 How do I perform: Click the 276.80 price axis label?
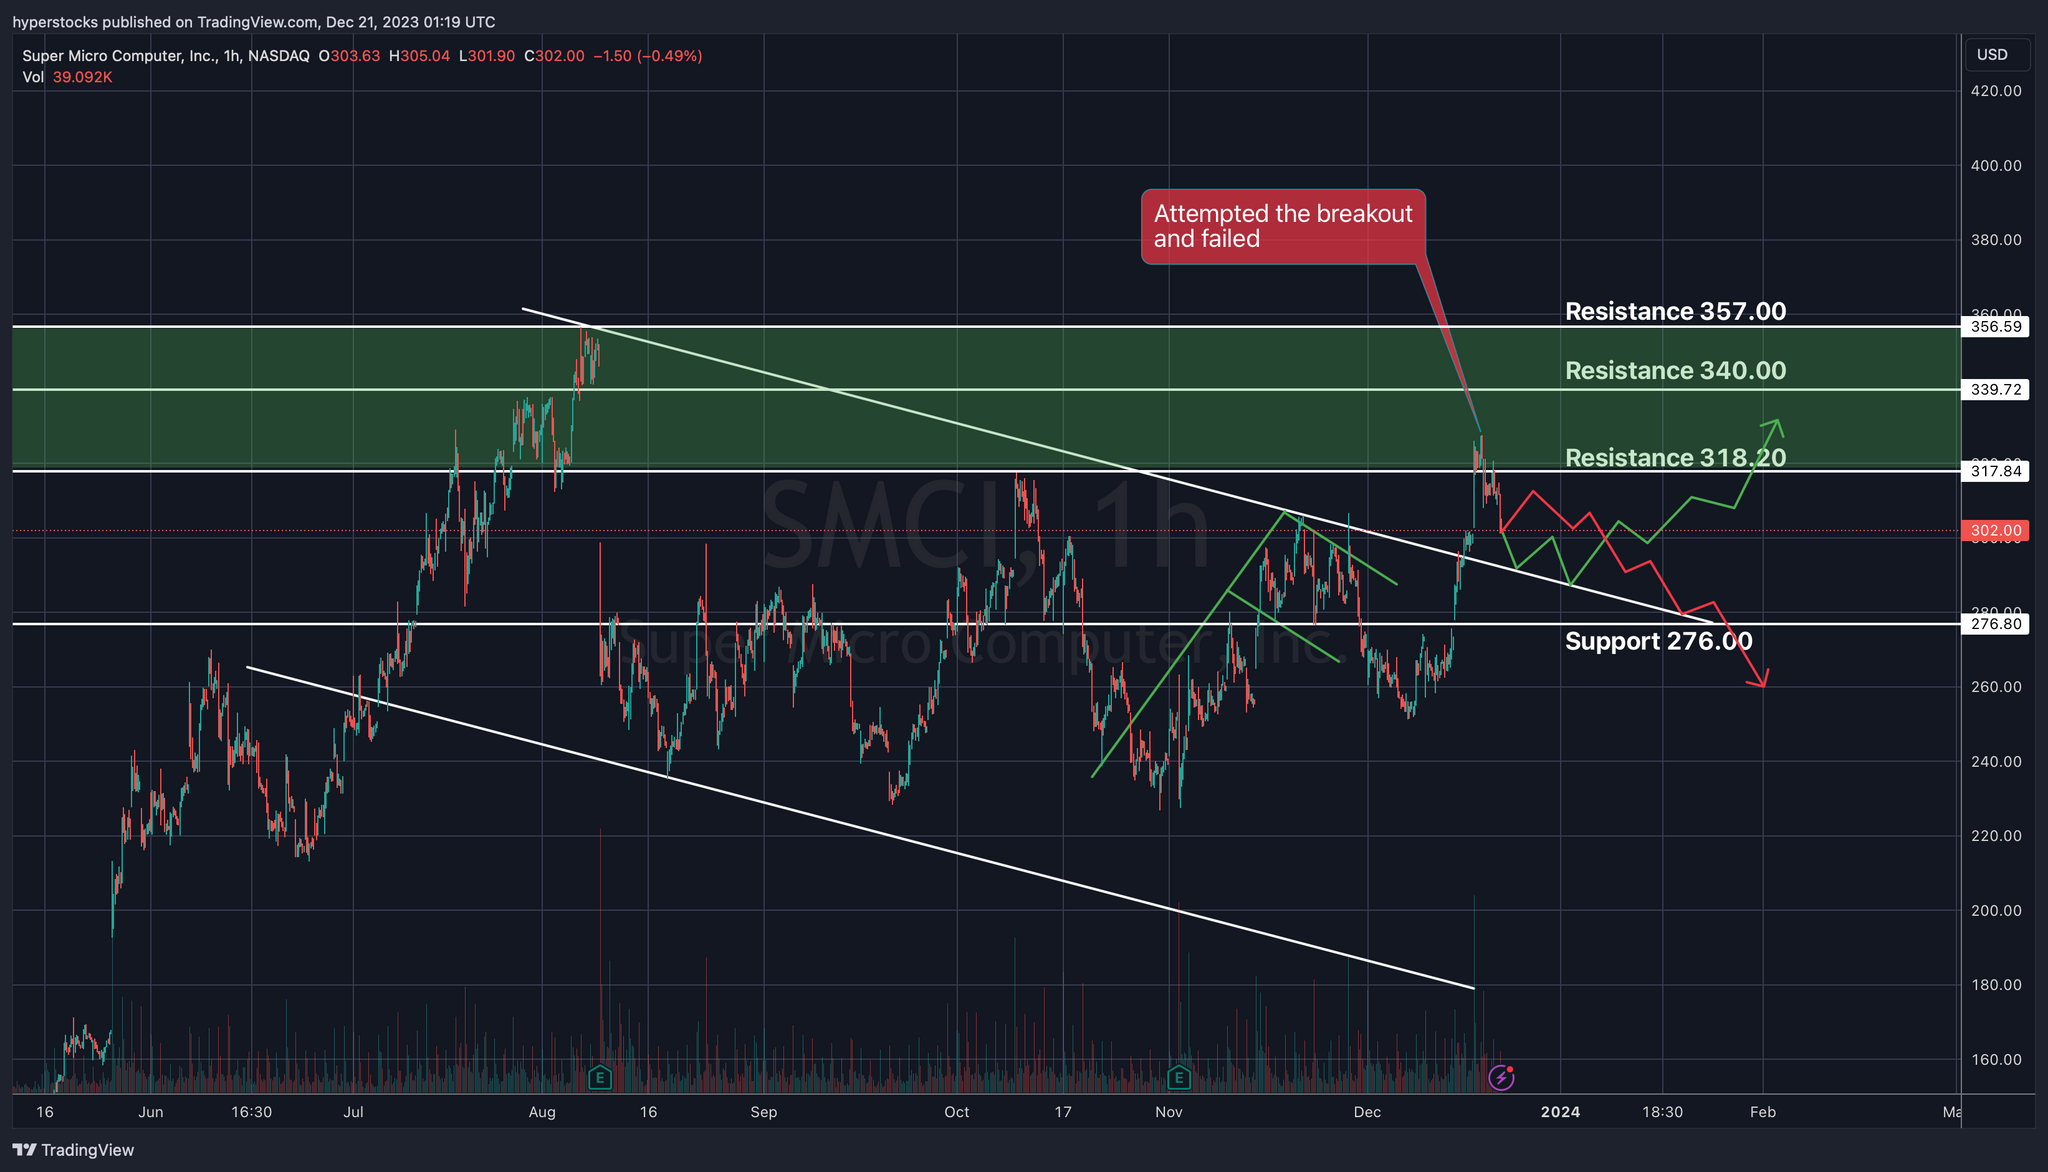1996,624
